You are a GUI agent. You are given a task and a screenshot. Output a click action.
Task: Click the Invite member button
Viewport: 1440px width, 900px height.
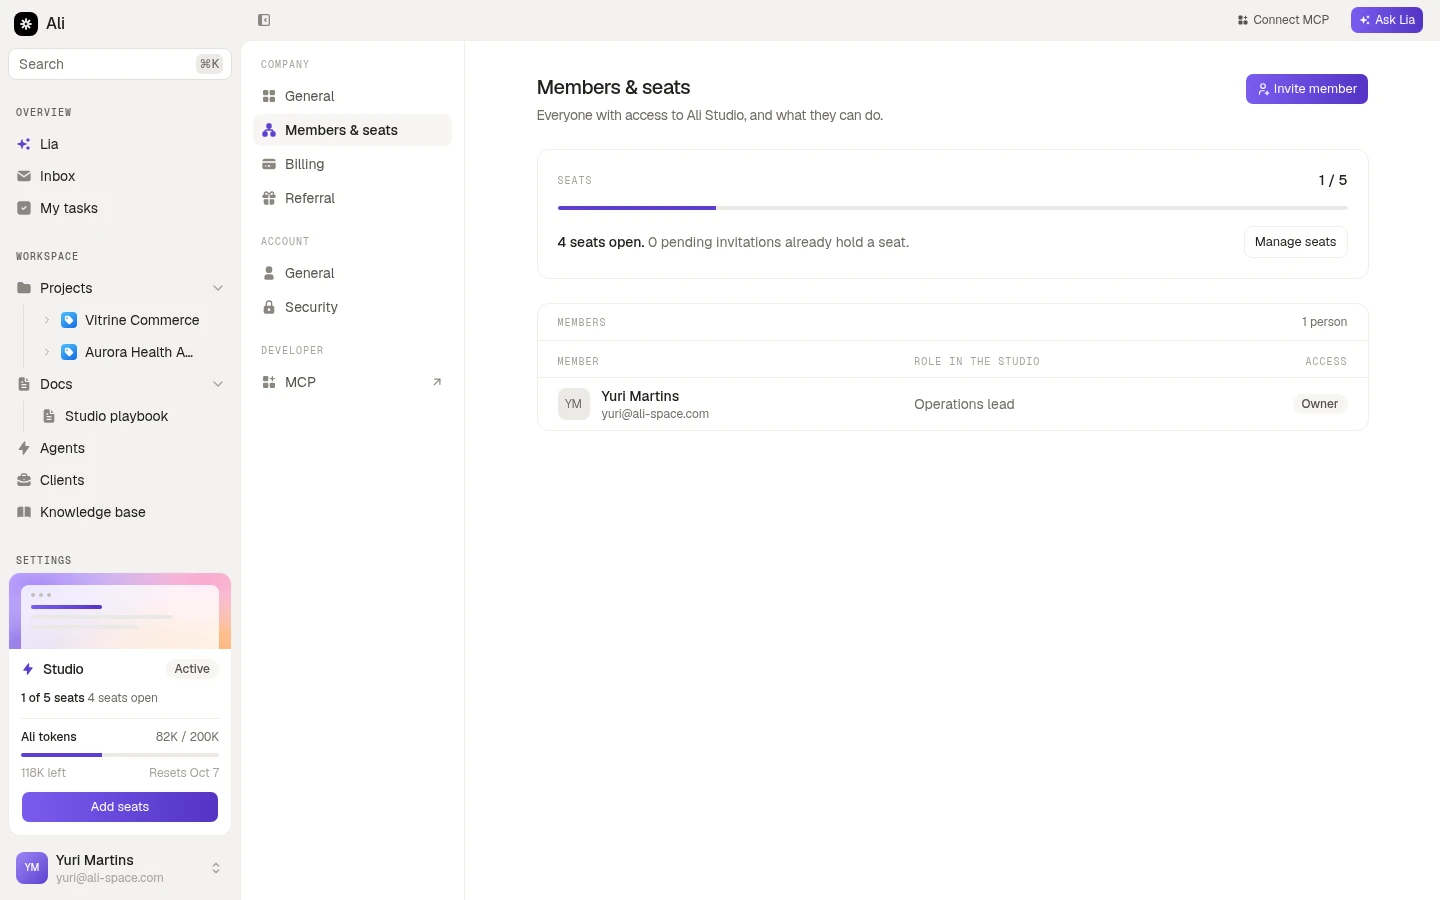coord(1306,89)
